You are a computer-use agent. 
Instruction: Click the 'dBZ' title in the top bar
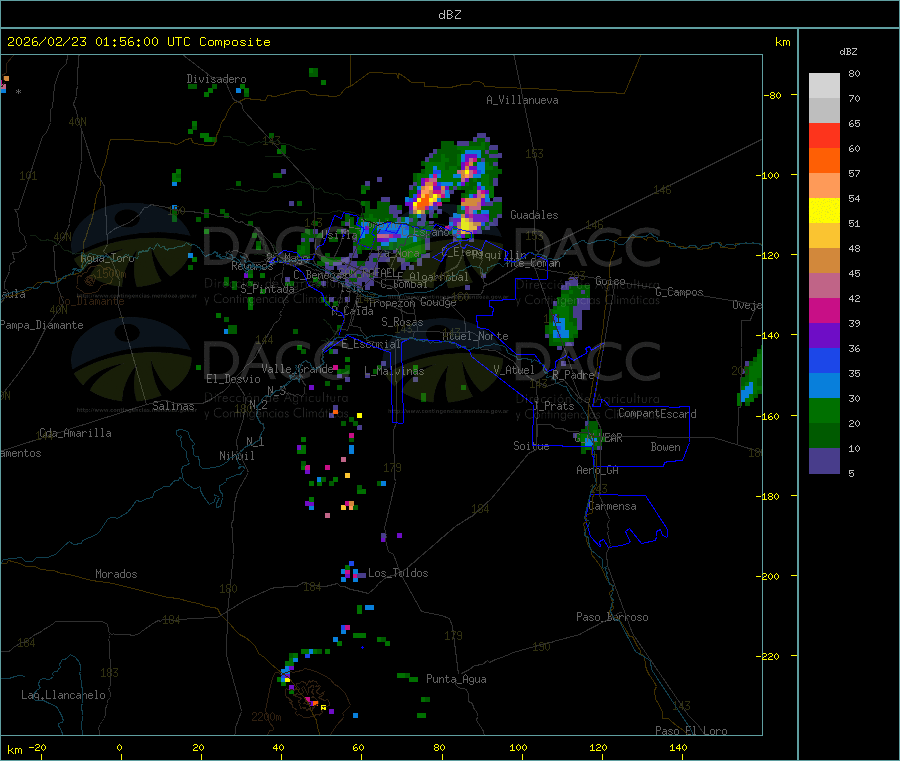point(449,15)
